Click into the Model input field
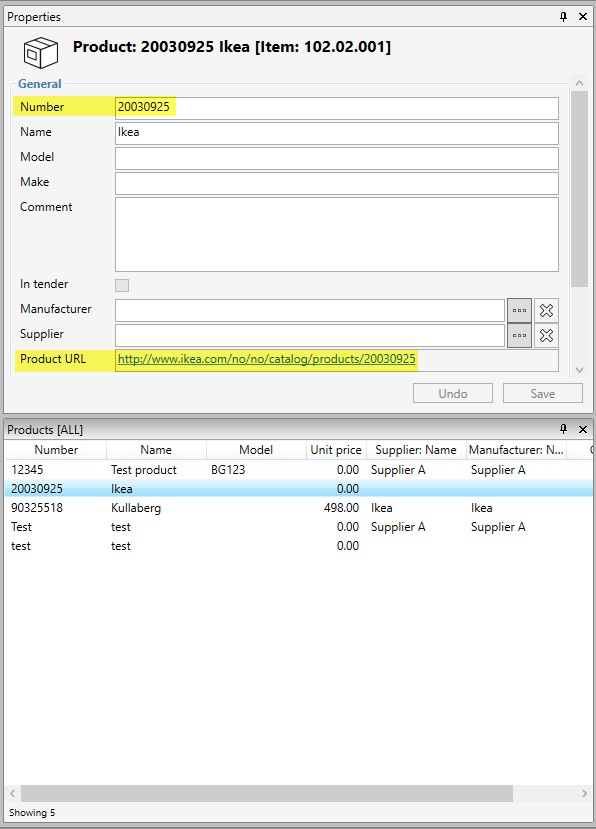The width and height of the screenshot is (596, 829). point(337,158)
